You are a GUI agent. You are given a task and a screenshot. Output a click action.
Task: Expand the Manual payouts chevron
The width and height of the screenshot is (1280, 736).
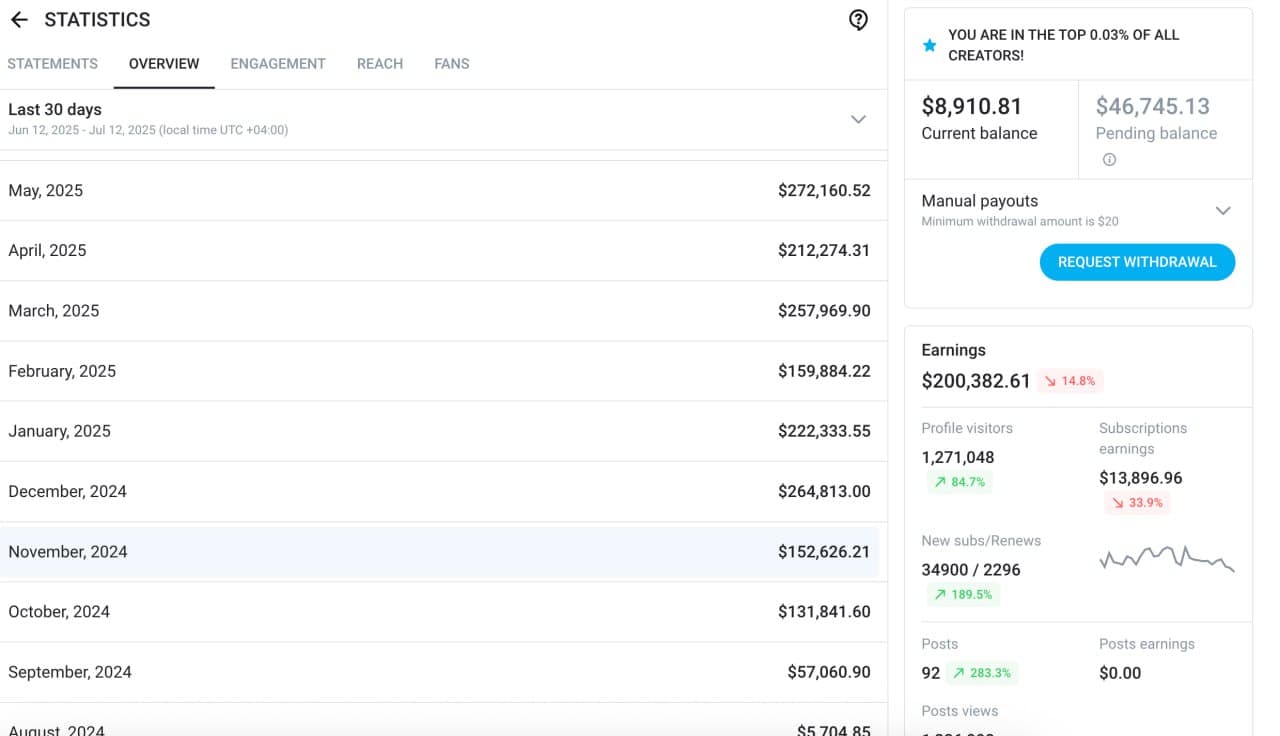[x=1223, y=210]
